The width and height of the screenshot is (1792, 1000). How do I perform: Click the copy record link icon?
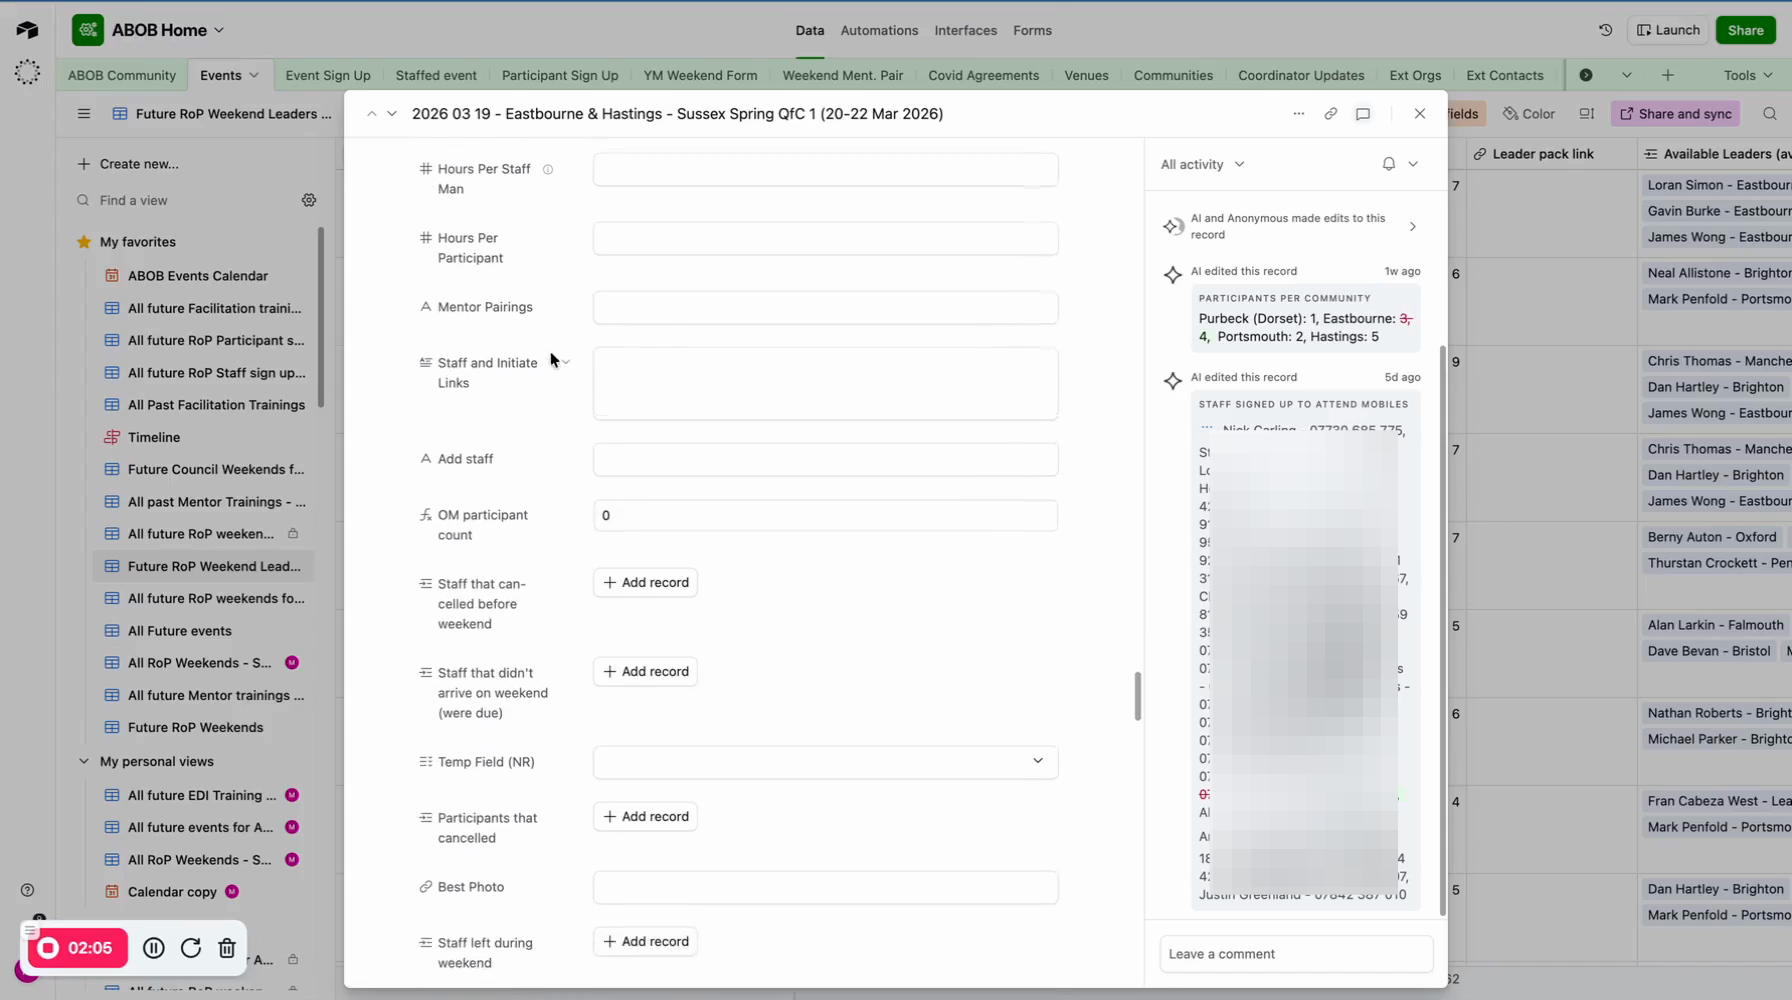pyautogui.click(x=1330, y=114)
